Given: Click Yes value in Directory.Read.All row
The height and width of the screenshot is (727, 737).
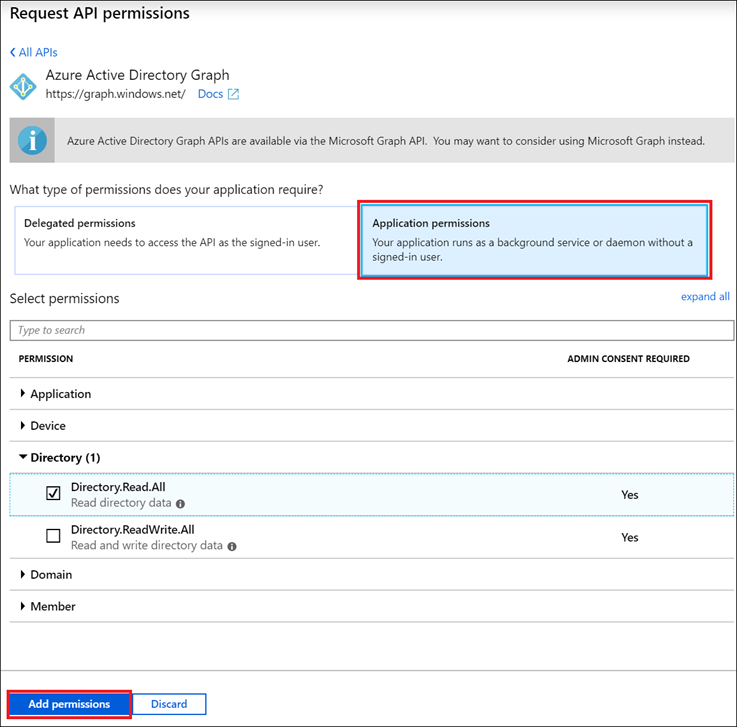Looking at the screenshot, I should coord(630,495).
